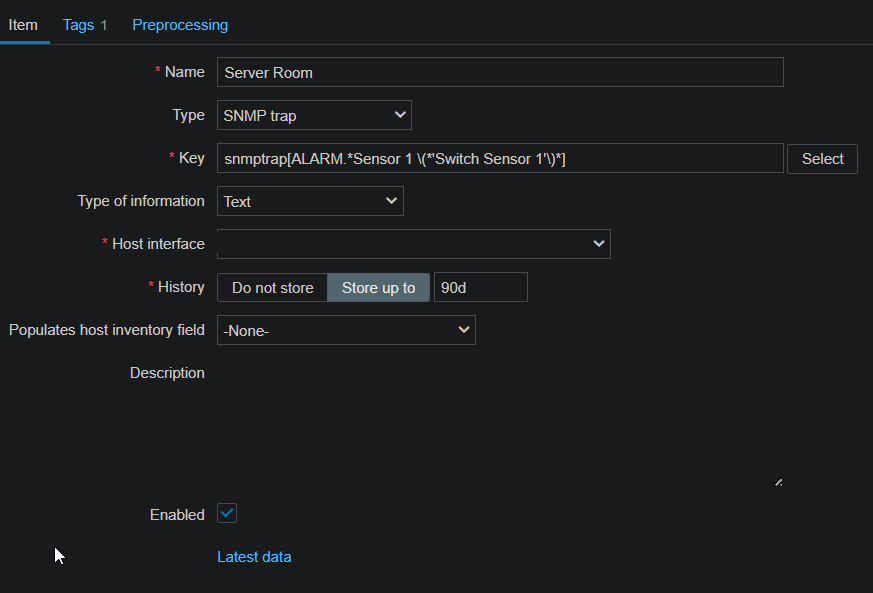
Task: Switch to the Tags tab
Action: pos(78,25)
